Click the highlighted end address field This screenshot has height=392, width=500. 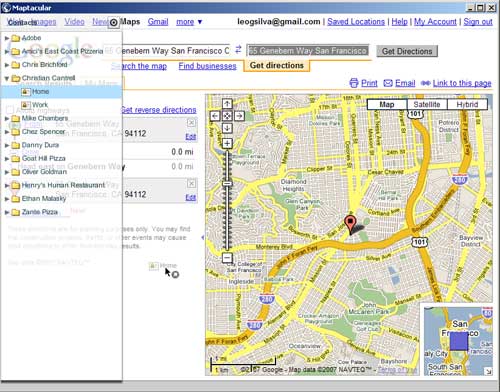coord(308,51)
